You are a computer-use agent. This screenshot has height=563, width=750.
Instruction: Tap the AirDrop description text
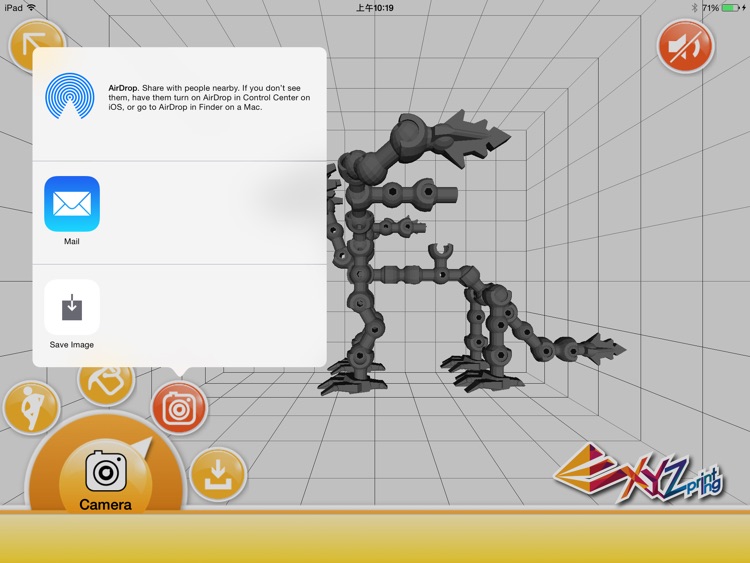pos(209,98)
